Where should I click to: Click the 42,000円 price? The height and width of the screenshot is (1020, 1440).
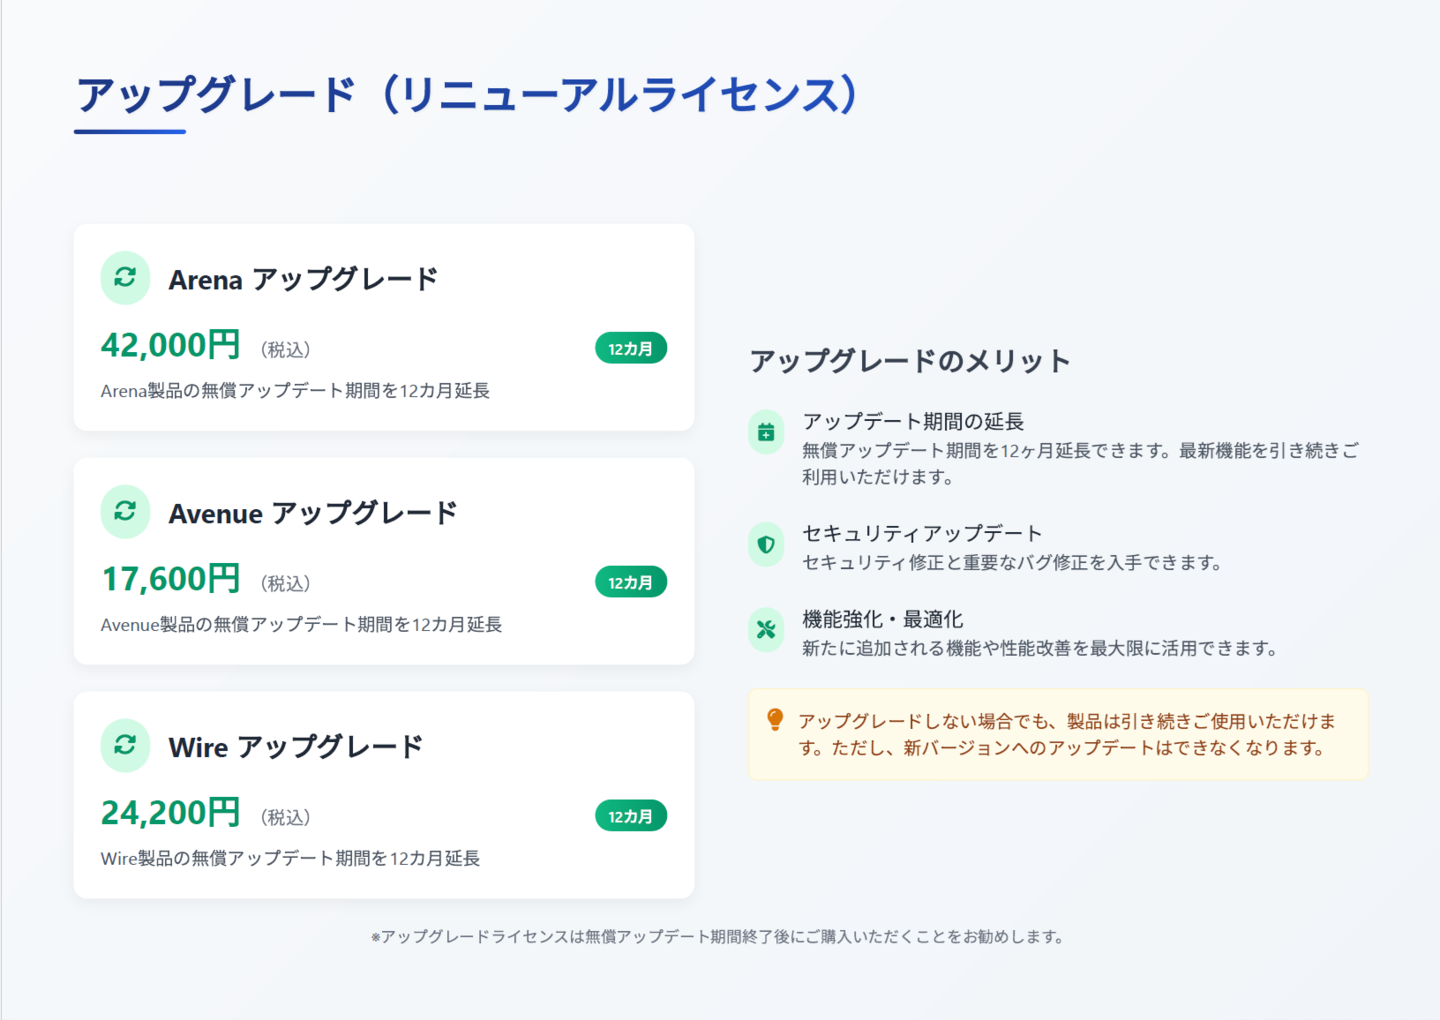coord(171,345)
